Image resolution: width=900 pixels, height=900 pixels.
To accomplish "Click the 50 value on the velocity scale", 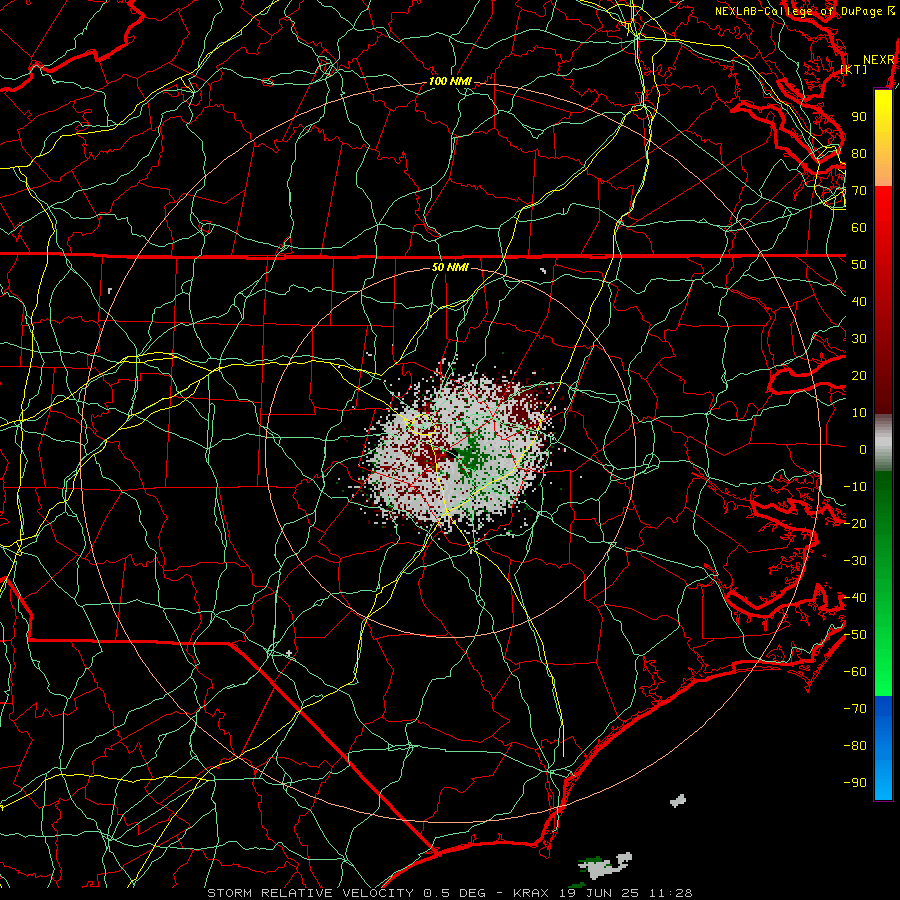I will tap(859, 265).
